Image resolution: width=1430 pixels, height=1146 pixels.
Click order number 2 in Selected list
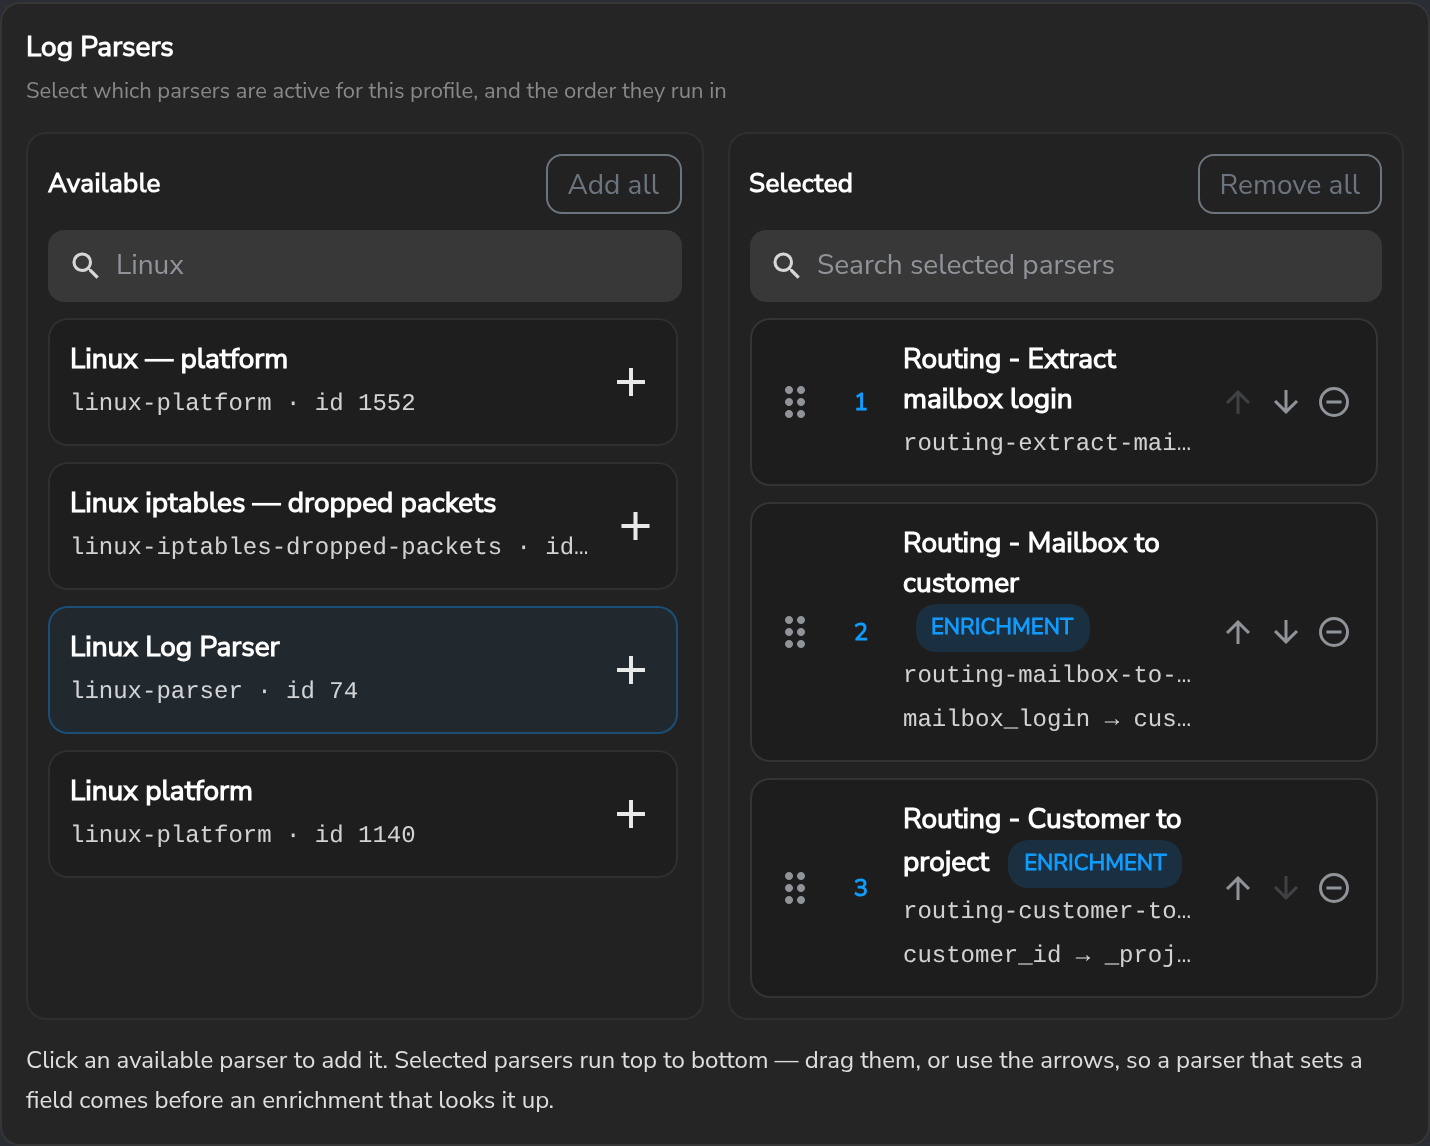[861, 632]
